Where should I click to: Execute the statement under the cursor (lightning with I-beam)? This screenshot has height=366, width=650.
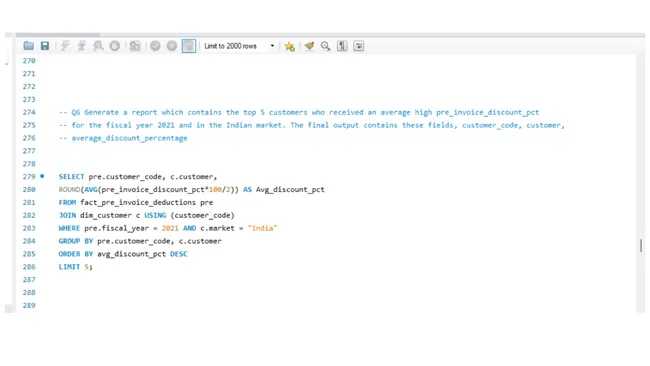82,46
